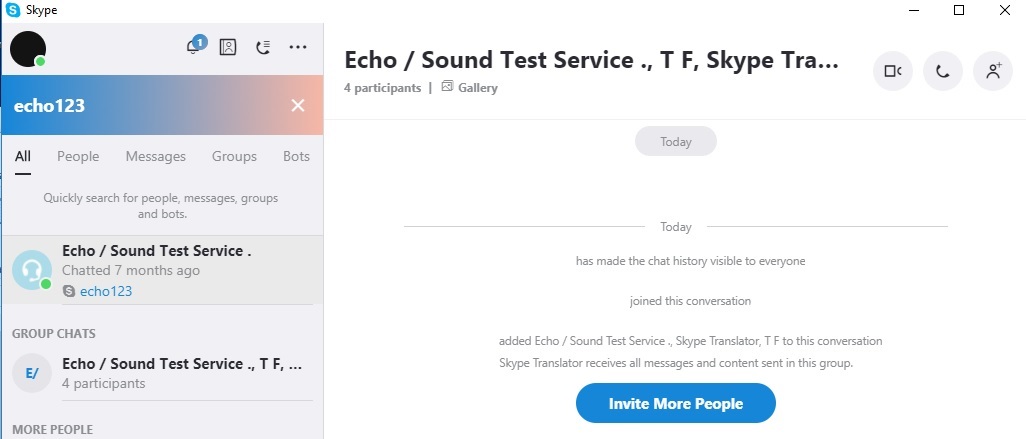The height and width of the screenshot is (439, 1026).
Task: Click the Invite More People button
Action: pos(675,404)
